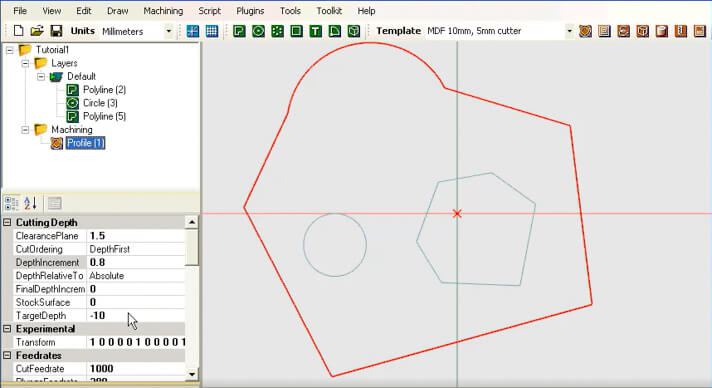Edit the CutFeedrate value 1000

(136, 368)
